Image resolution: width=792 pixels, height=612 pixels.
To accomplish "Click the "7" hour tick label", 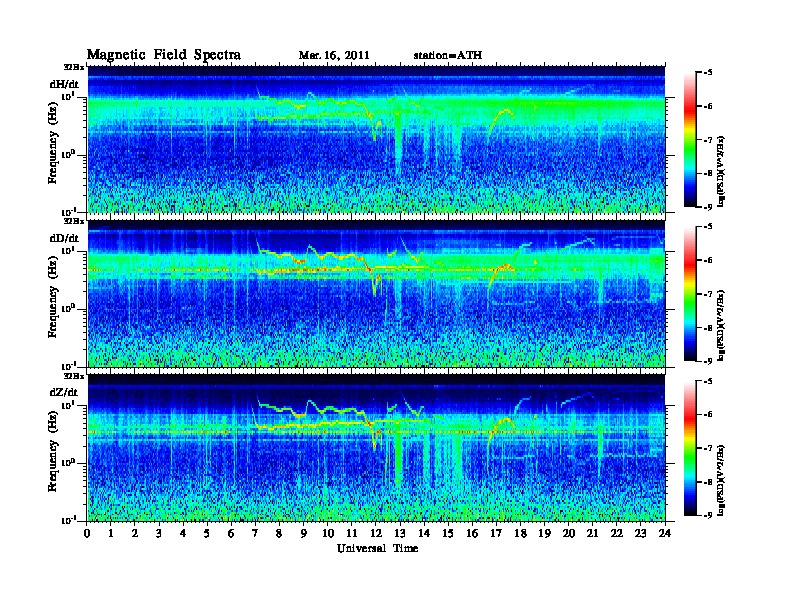I will 256,533.
